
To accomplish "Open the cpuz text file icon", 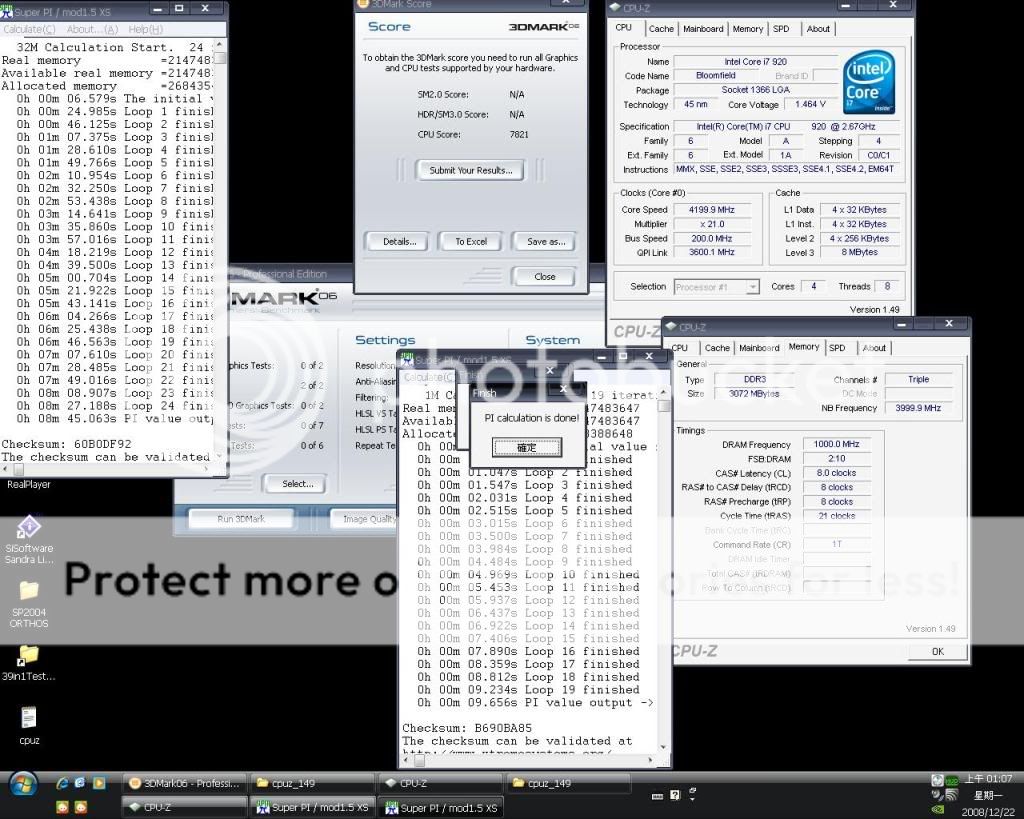I will 28,718.
